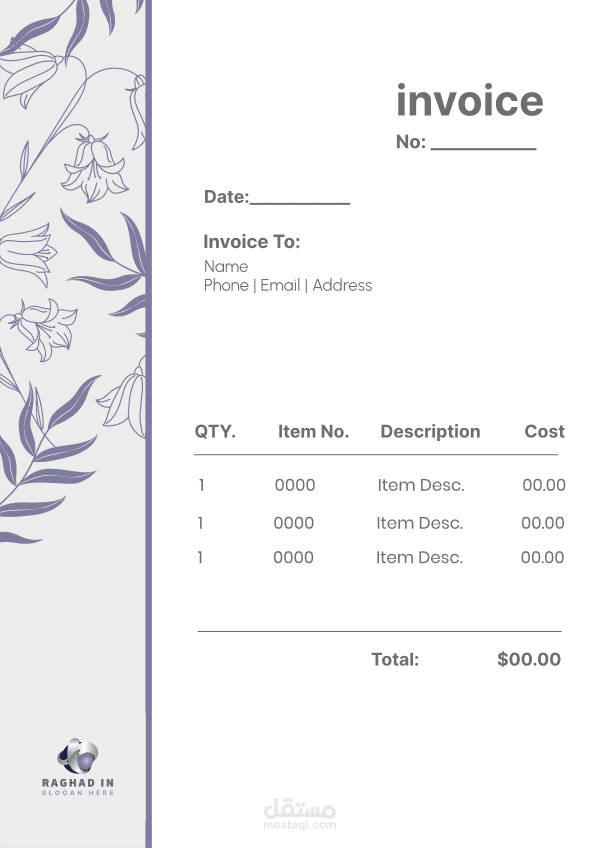The width and height of the screenshot is (600, 848).
Task: Click the Raghad In logo icon
Action: pos(77,755)
